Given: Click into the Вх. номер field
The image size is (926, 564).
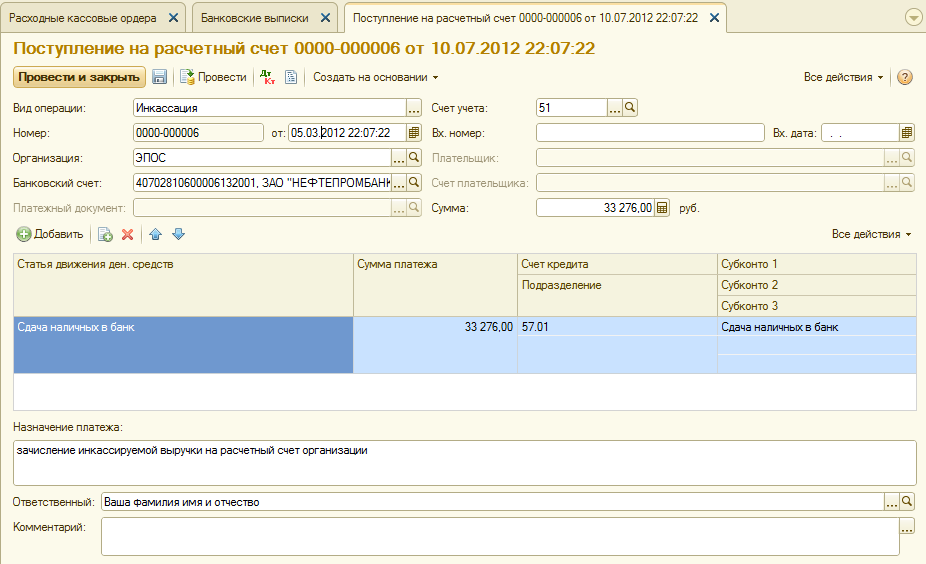Looking at the screenshot, I should point(650,133).
